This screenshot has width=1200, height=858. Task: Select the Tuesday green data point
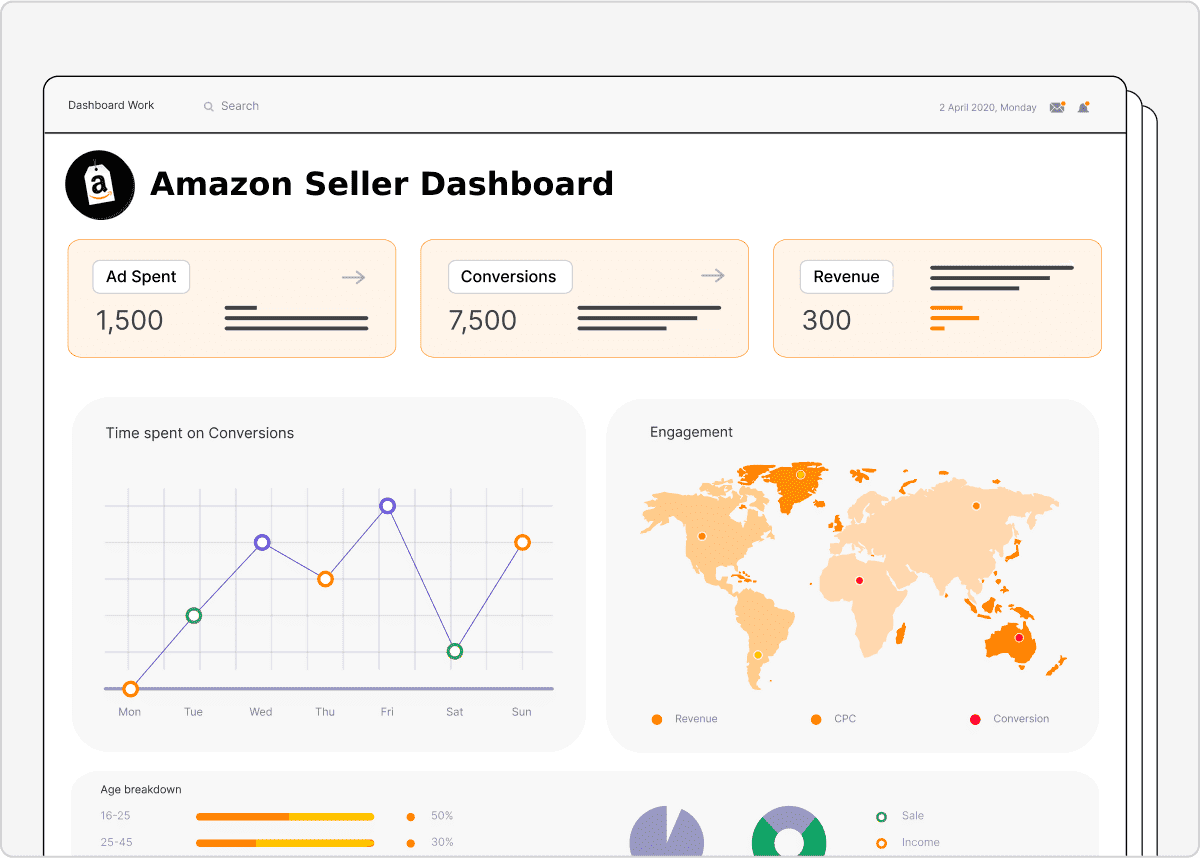tap(194, 616)
